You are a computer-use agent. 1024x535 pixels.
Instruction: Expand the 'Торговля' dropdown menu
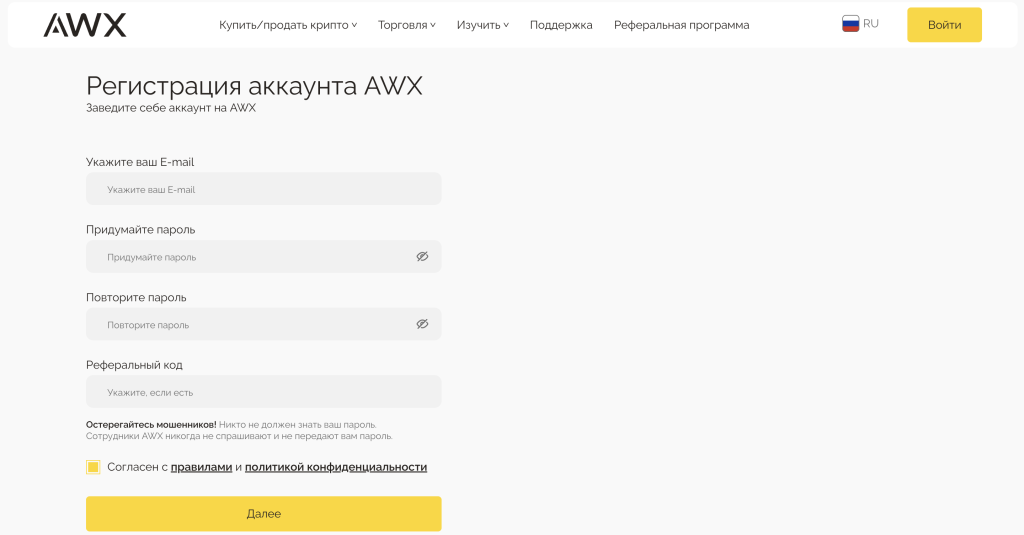pyautogui.click(x=407, y=25)
